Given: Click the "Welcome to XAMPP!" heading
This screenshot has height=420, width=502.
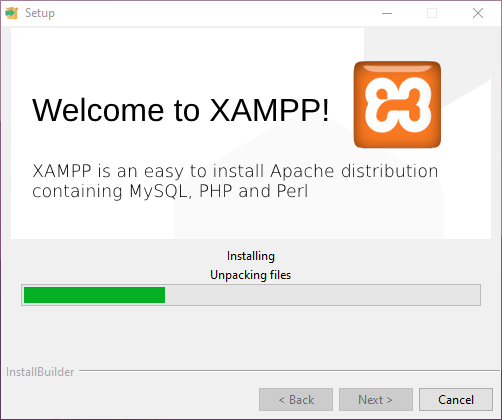Looking at the screenshot, I should (180, 110).
